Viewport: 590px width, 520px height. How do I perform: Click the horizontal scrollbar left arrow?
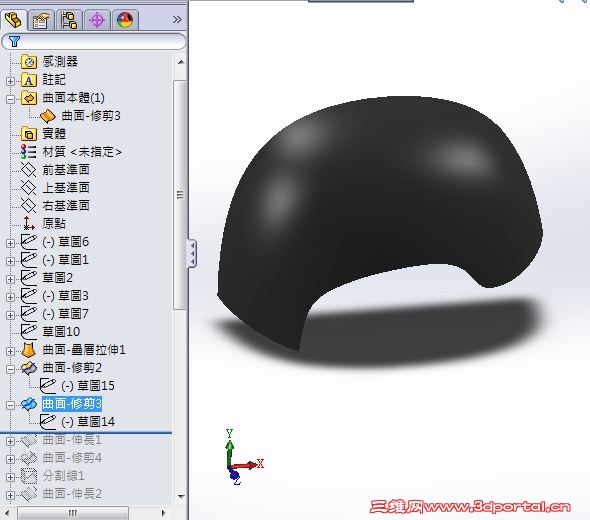[7, 513]
